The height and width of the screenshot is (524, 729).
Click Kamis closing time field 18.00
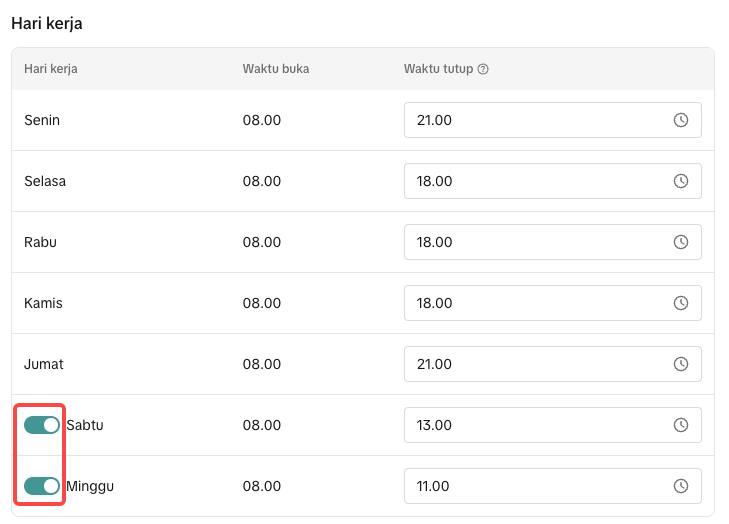[535, 303]
